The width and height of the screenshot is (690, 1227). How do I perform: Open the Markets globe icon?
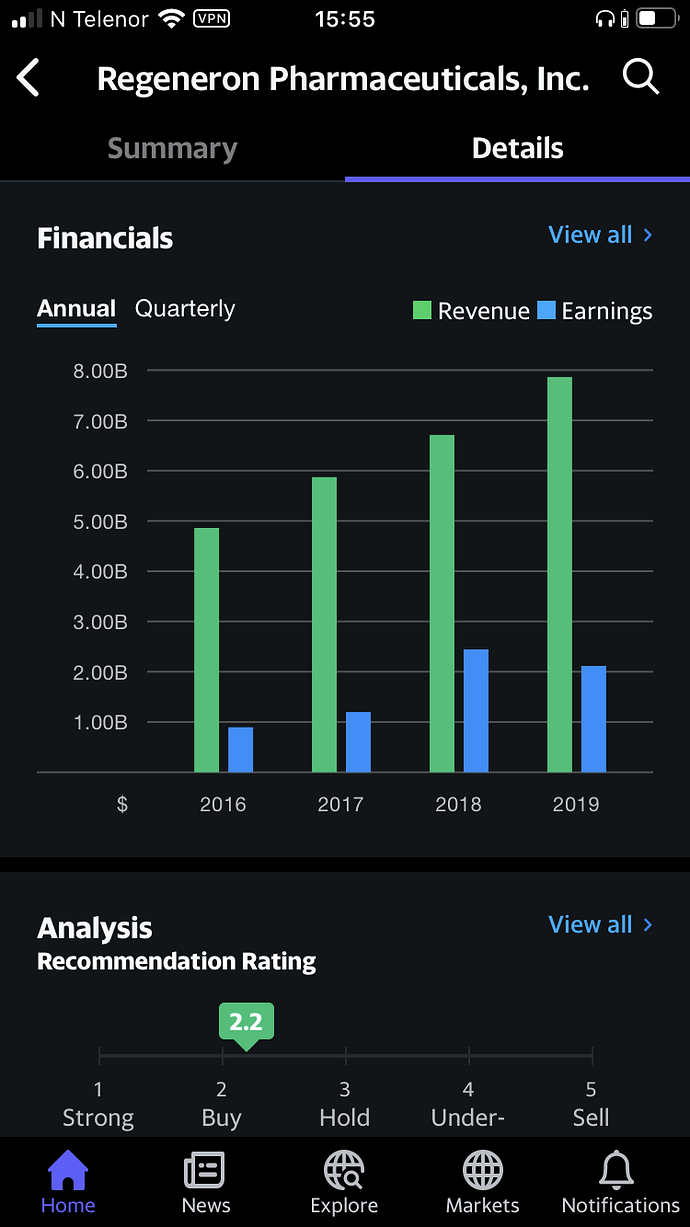482,1170
